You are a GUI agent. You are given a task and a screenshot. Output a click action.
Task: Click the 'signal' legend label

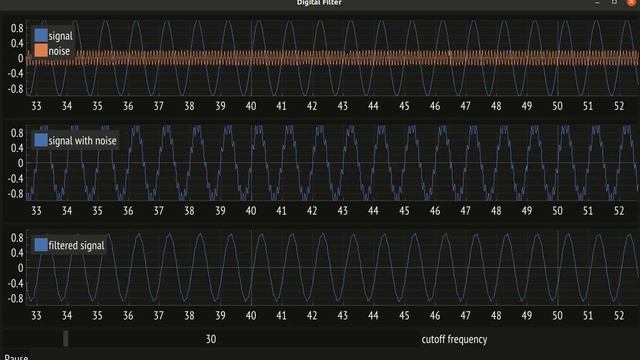point(60,36)
